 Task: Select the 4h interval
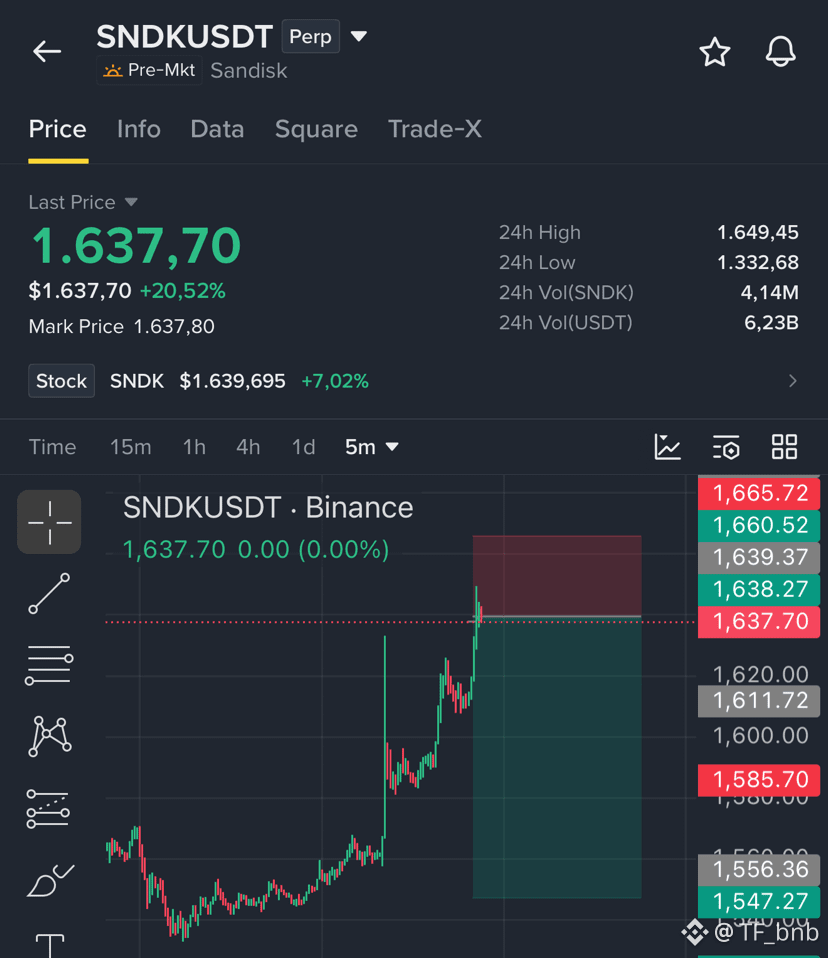248,447
